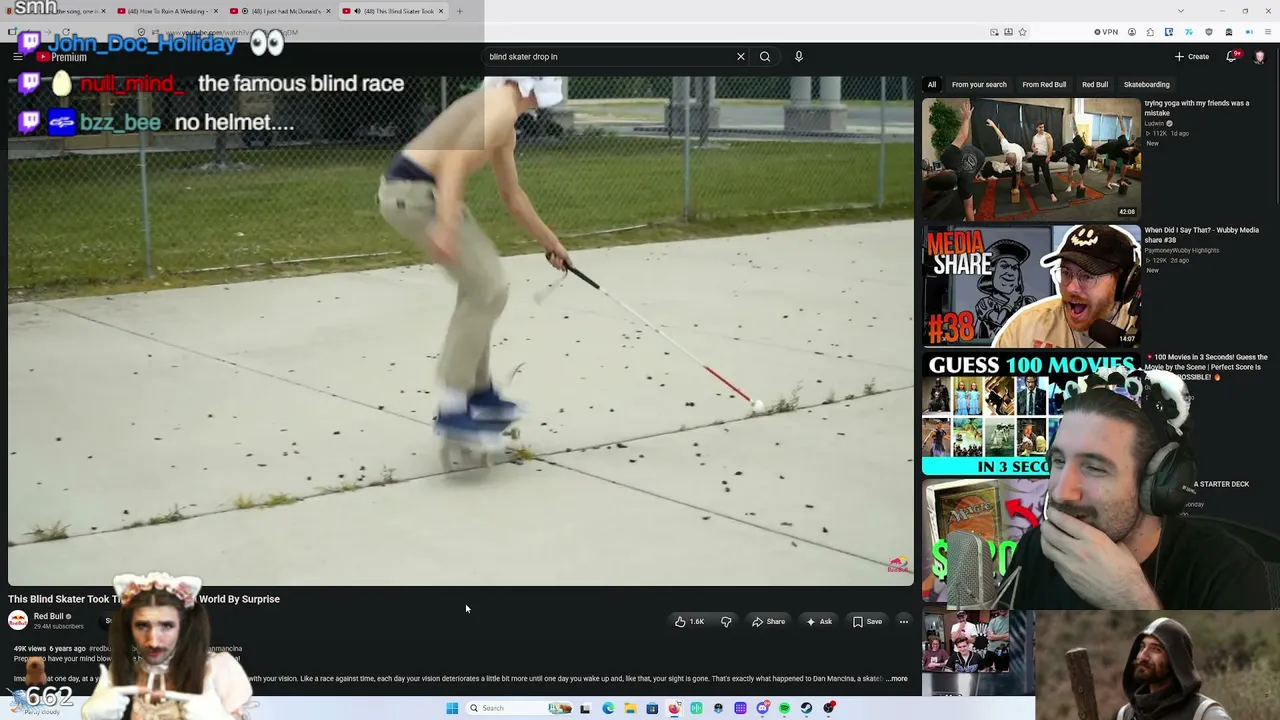Start voice search with the microphone

pos(799,57)
